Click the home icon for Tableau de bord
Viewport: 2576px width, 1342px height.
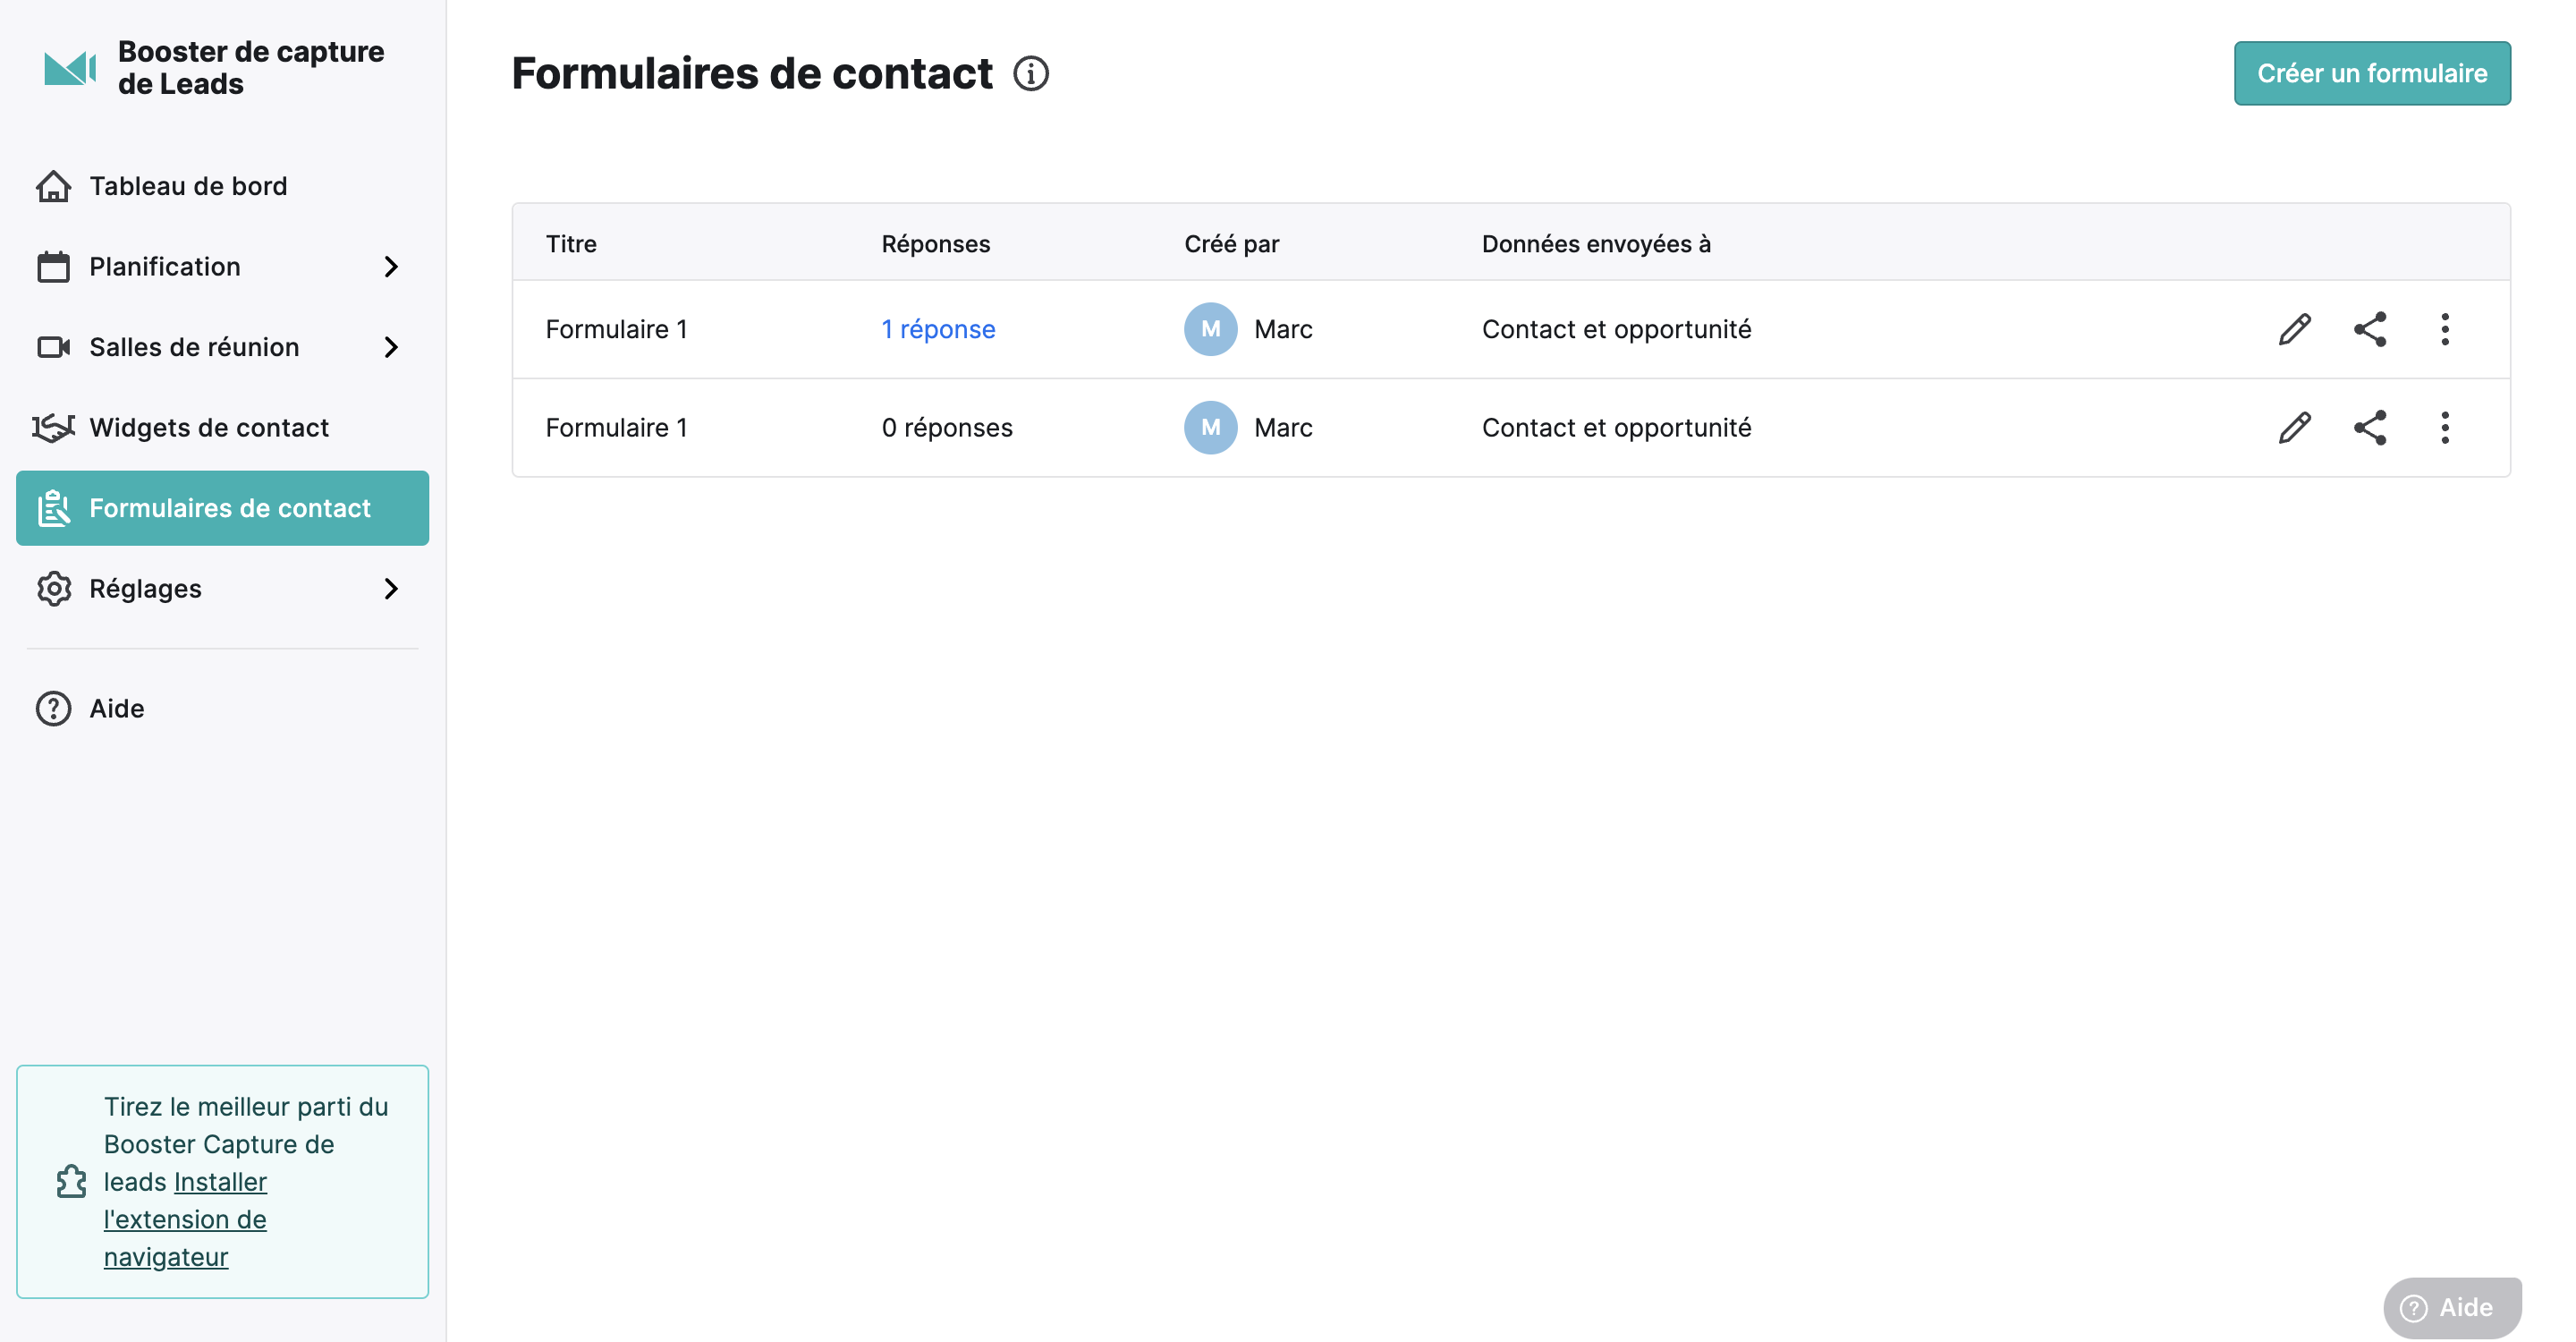53,186
